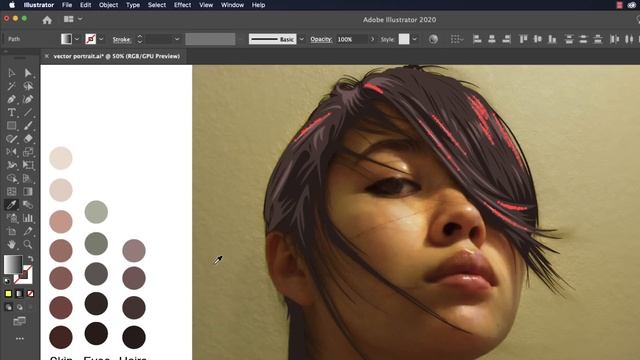Open Edit Toolbar three-dots button
Image resolution: width=640 pixels, height=360 pixels.
pyautogui.click(x=19, y=338)
